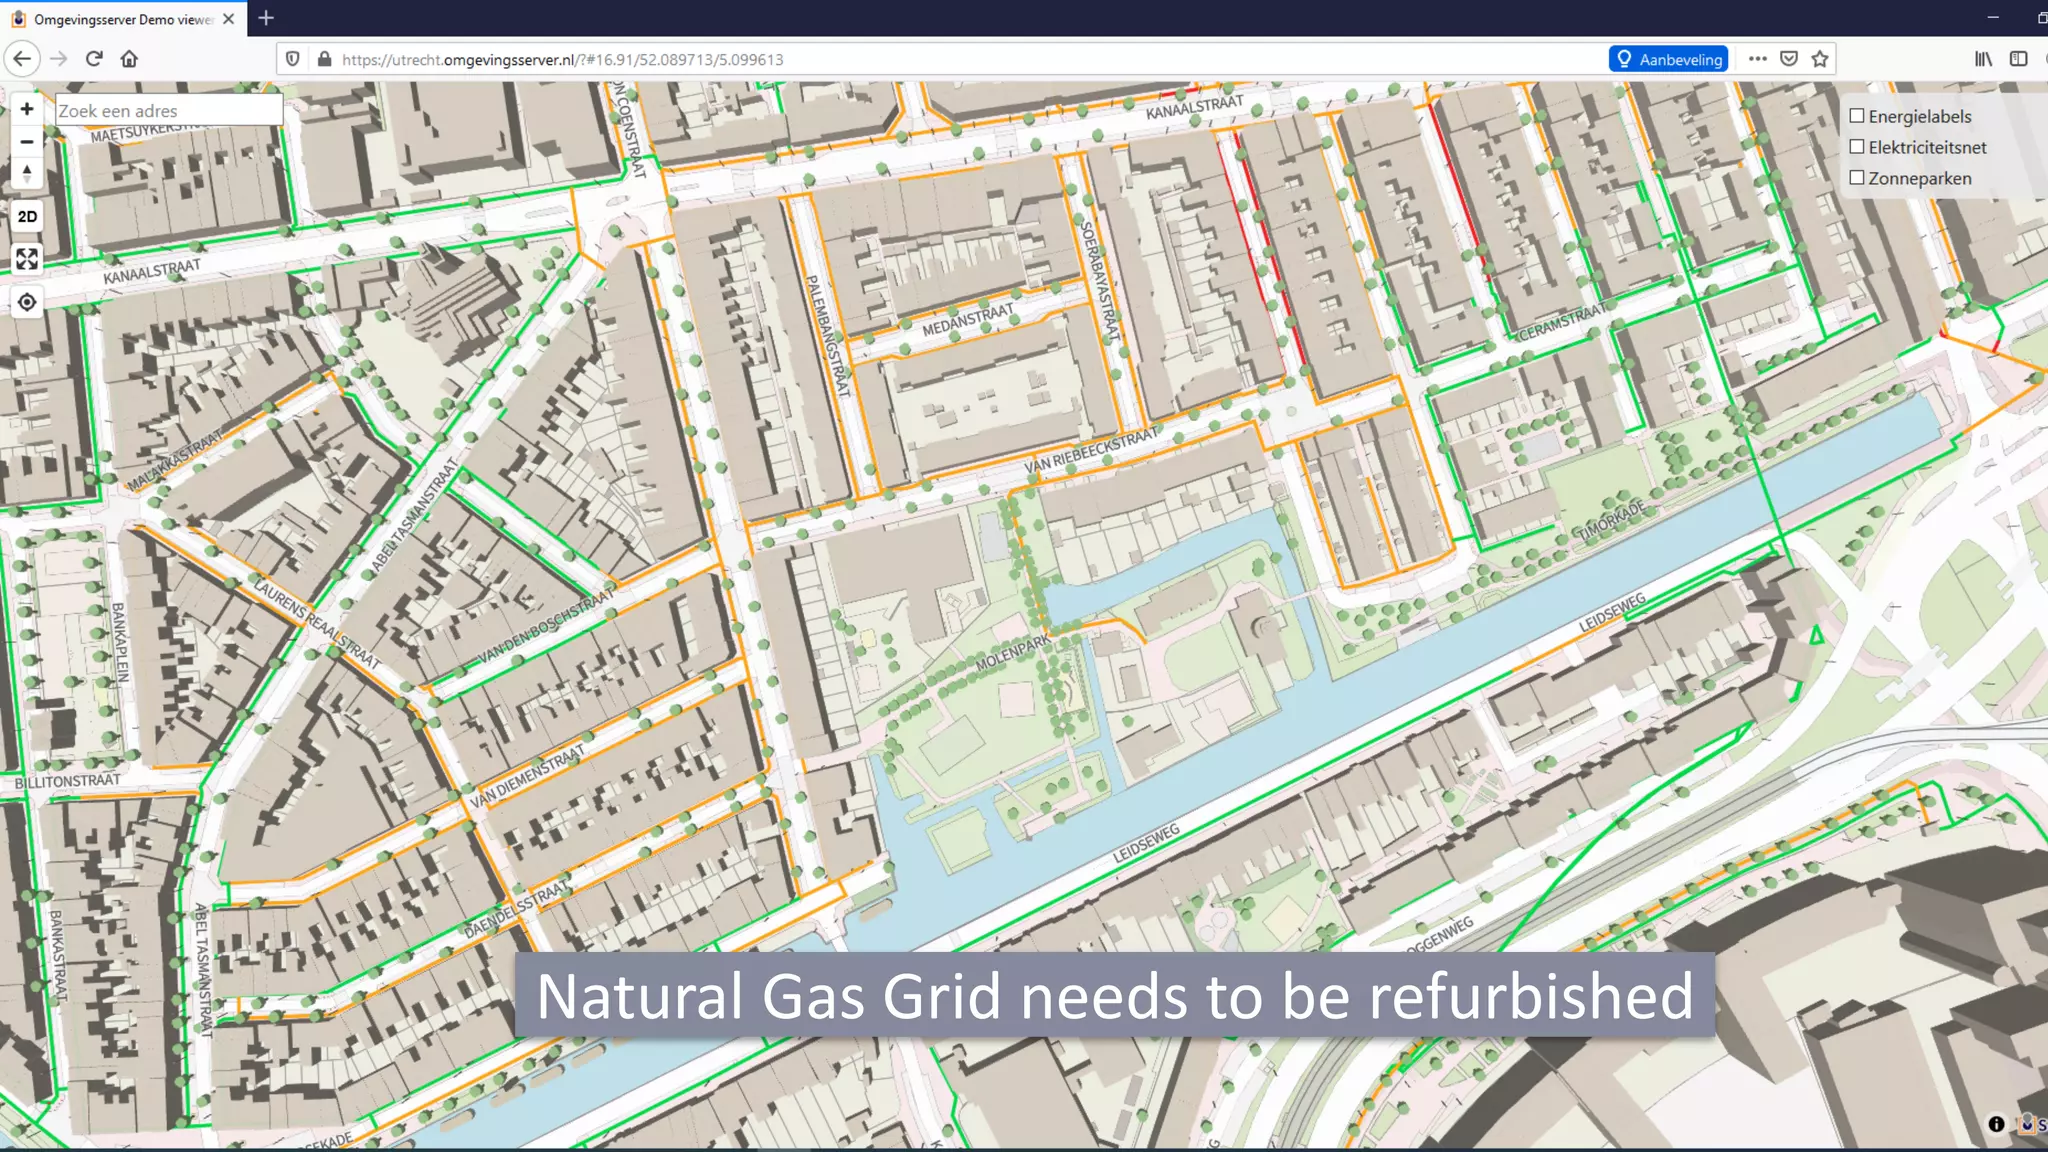Open a new browser tab
2048x1152 pixels.
coord(266,18)
